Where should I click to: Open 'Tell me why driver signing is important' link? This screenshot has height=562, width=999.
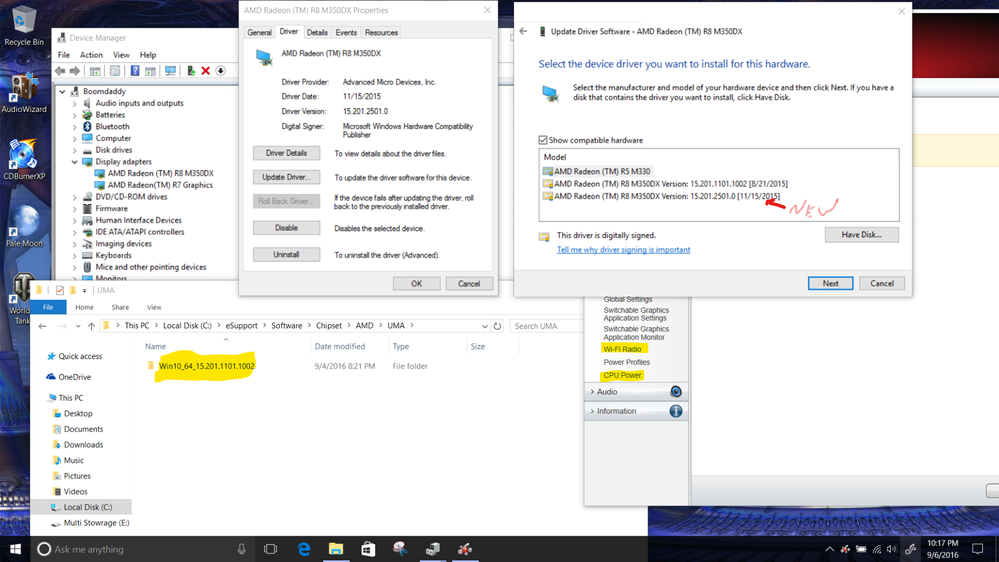click(x=623, y=250)
